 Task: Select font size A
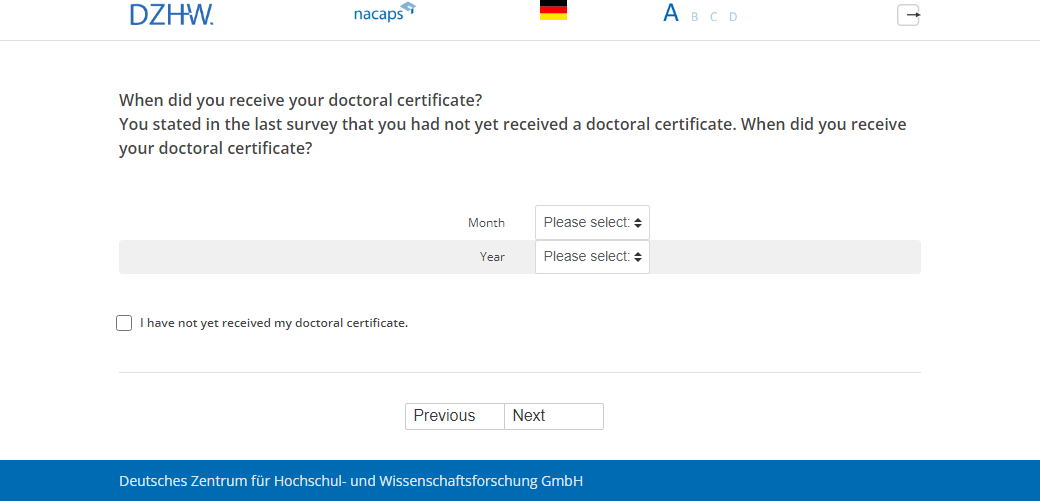click(x=670, y=14)
